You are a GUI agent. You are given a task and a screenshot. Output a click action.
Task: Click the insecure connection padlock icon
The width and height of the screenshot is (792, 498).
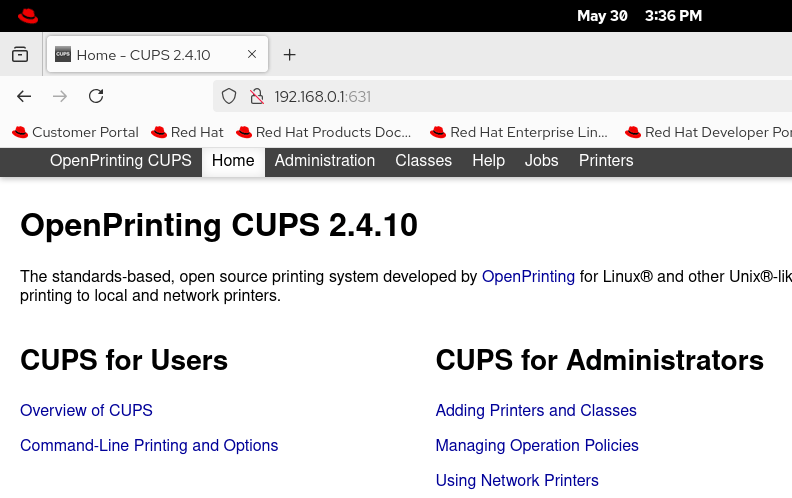pyautogui.click(x=257, y=96)
